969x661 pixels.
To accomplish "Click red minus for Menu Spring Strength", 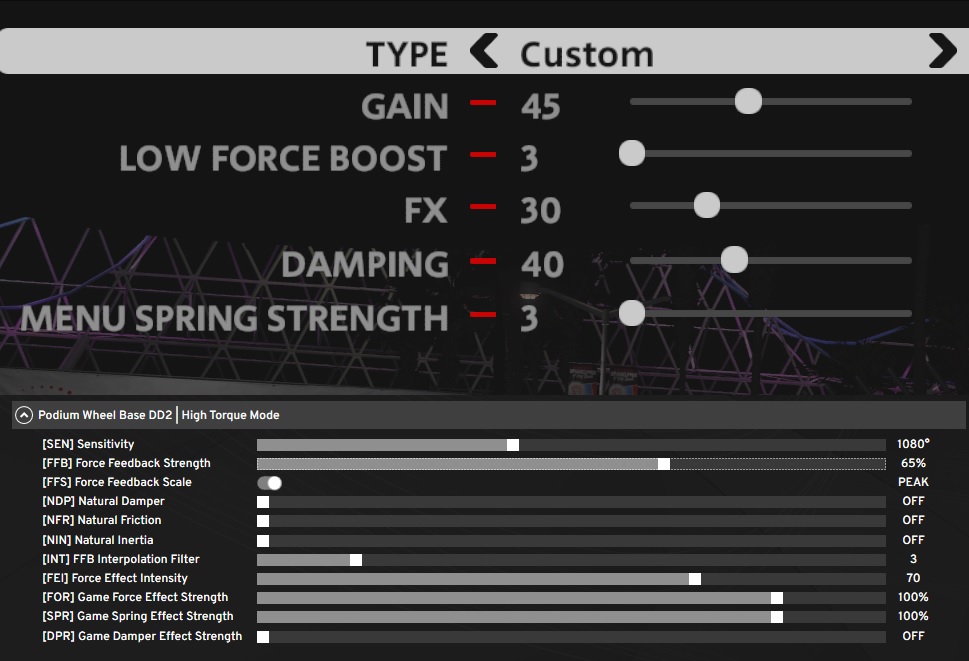I will 484,314.
